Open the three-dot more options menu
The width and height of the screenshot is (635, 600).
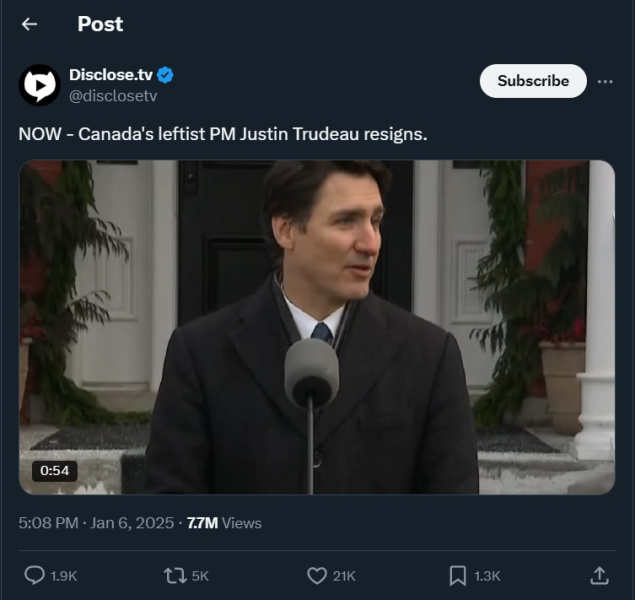pos(605,82)
